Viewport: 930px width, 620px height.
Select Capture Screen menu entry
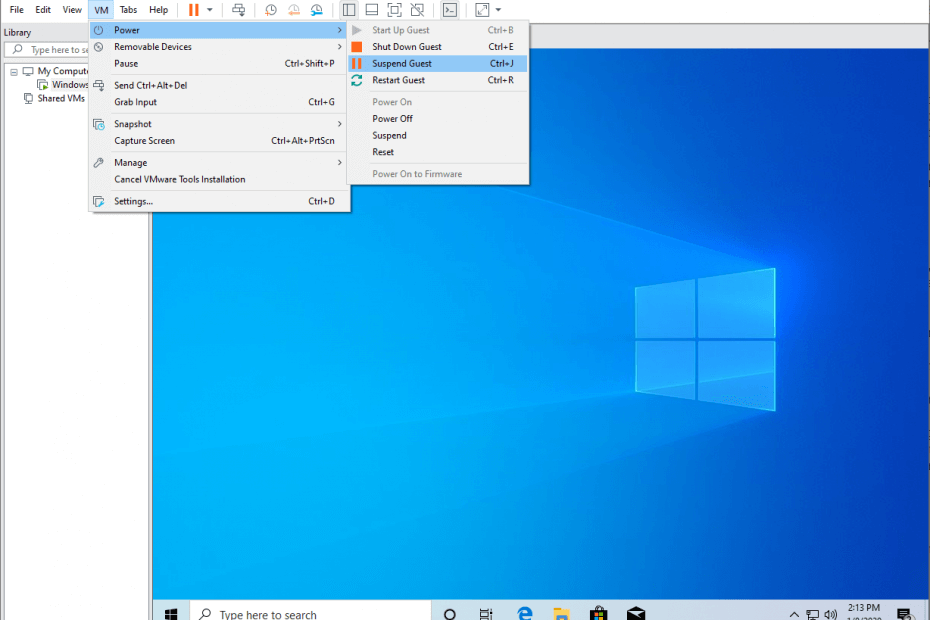pos(219,141)
